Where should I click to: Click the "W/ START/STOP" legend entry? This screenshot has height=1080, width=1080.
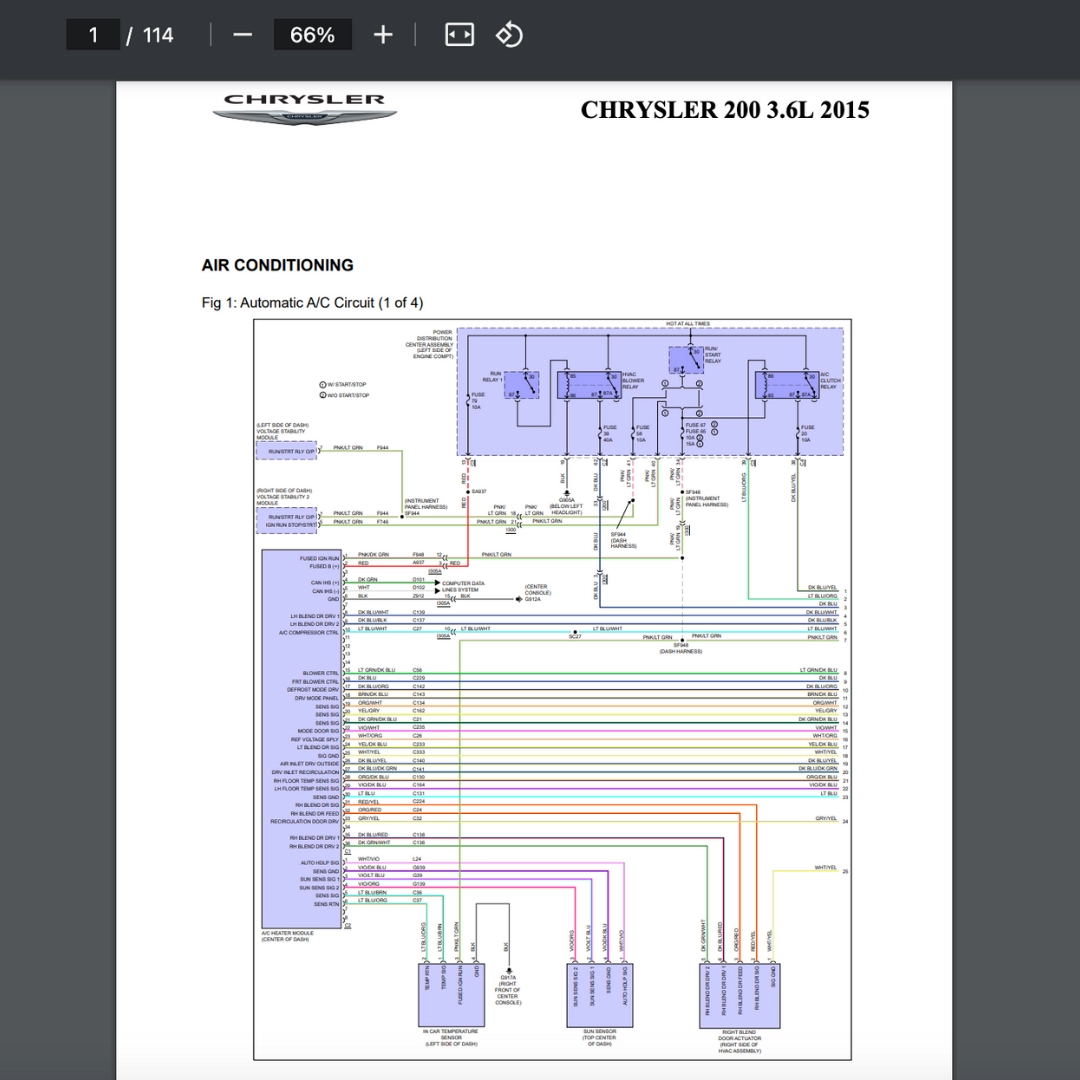tap(343, 384)
